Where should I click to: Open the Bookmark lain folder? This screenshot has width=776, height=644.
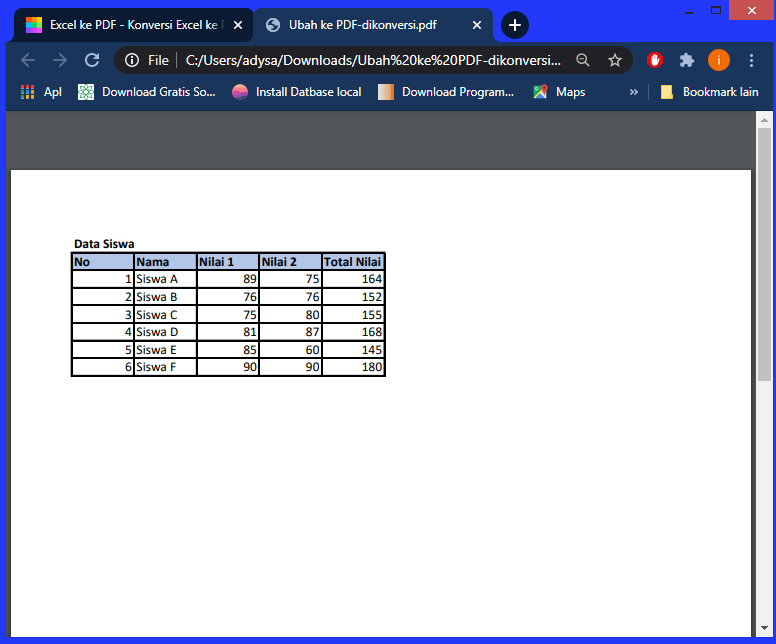pos(709,92)
